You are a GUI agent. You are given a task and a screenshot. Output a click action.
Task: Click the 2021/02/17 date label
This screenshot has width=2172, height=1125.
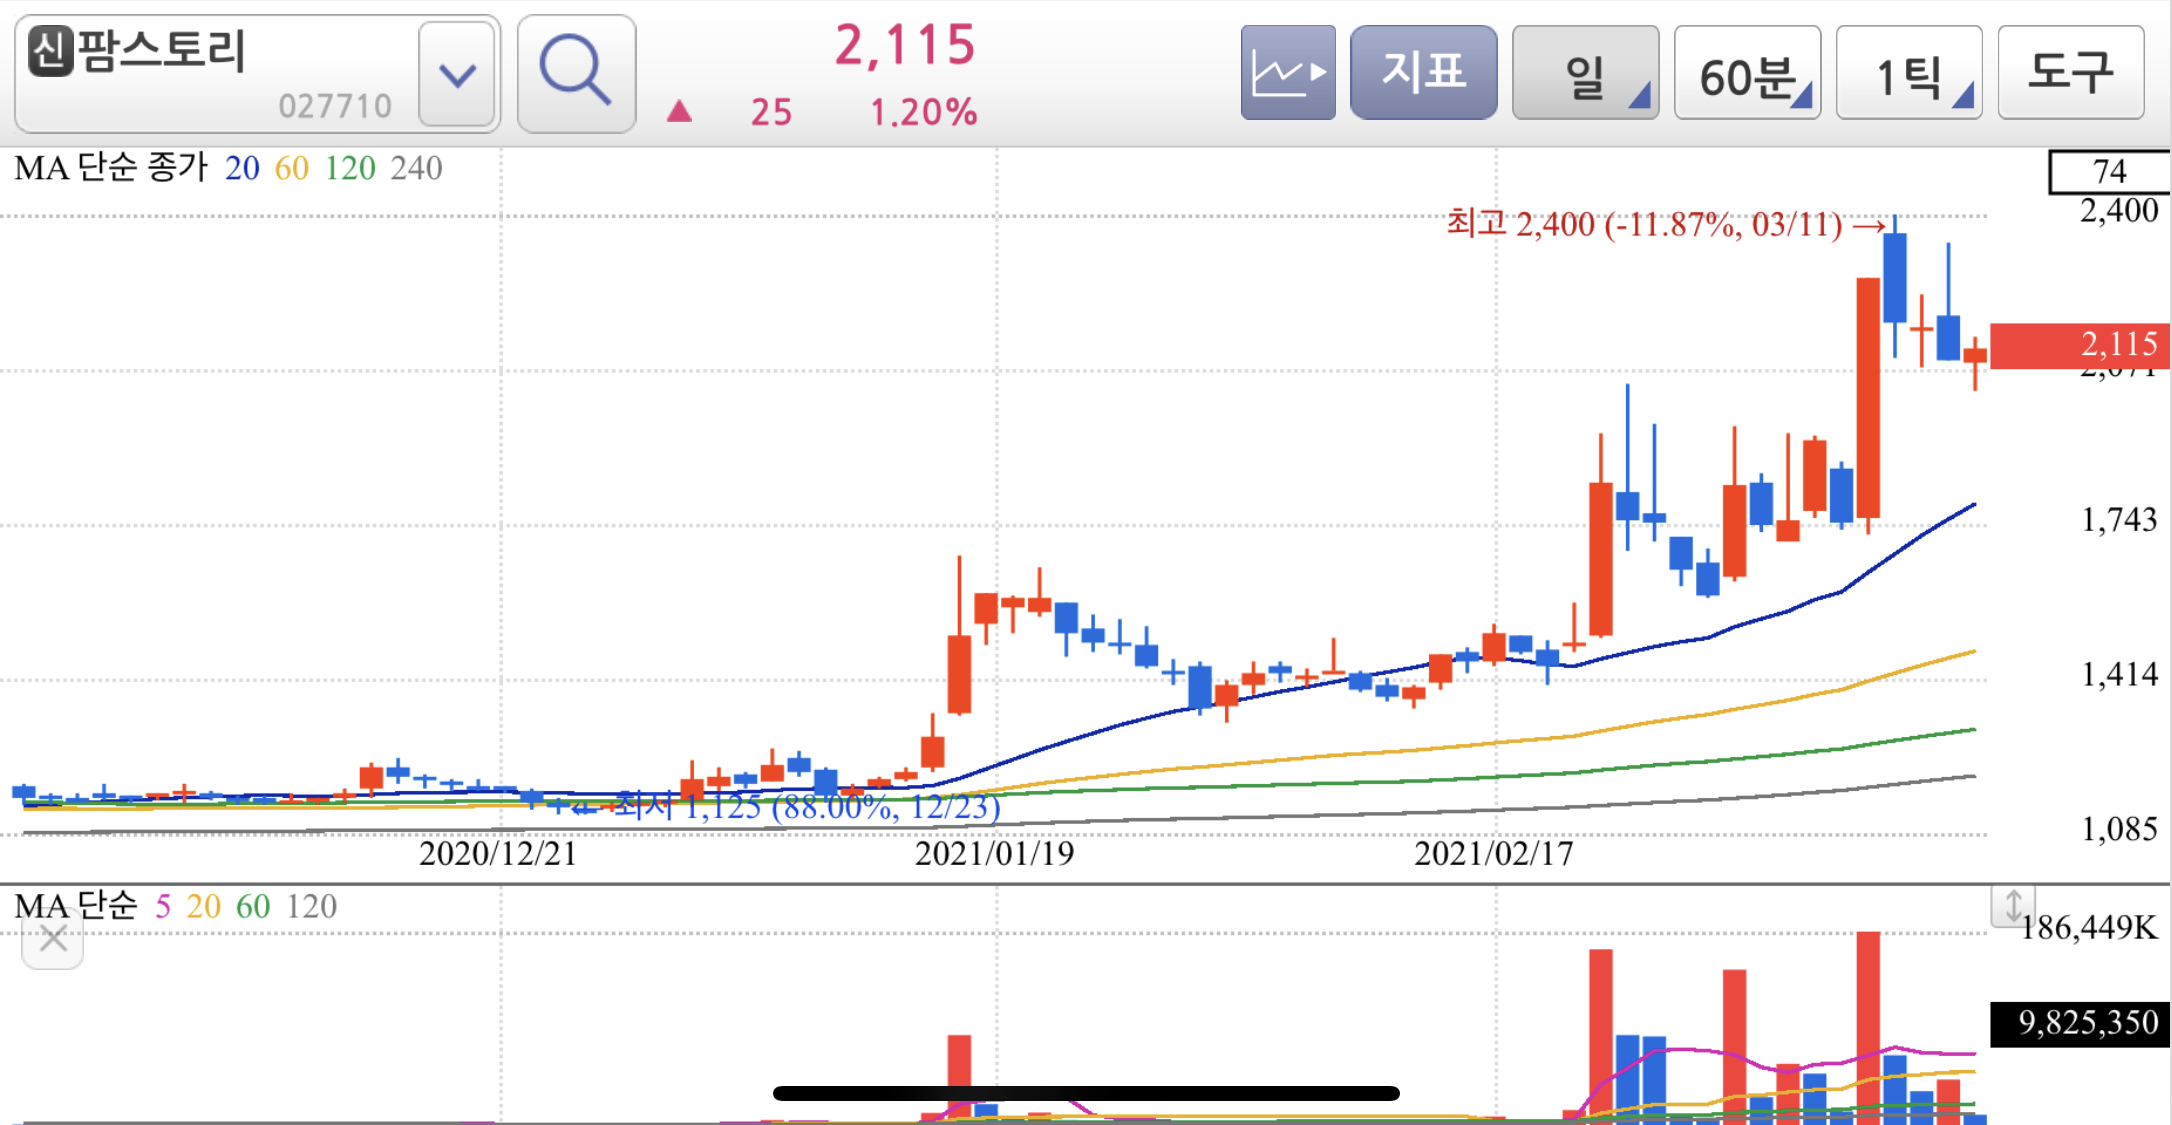tap(1493, 854)
